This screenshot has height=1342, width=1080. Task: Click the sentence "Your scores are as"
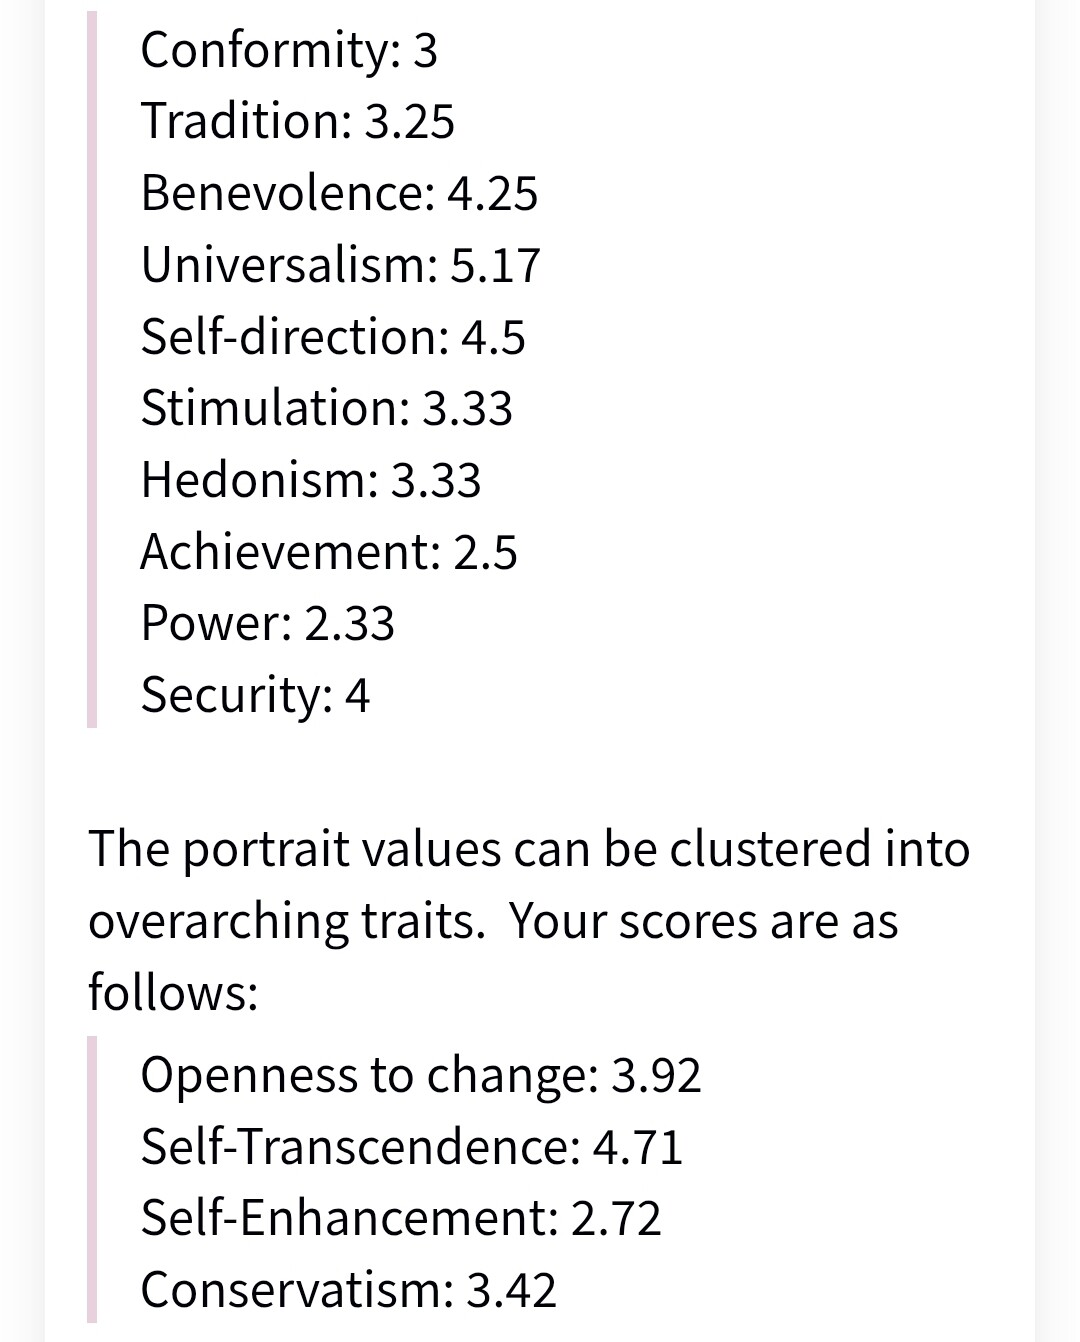pos(703,921)
